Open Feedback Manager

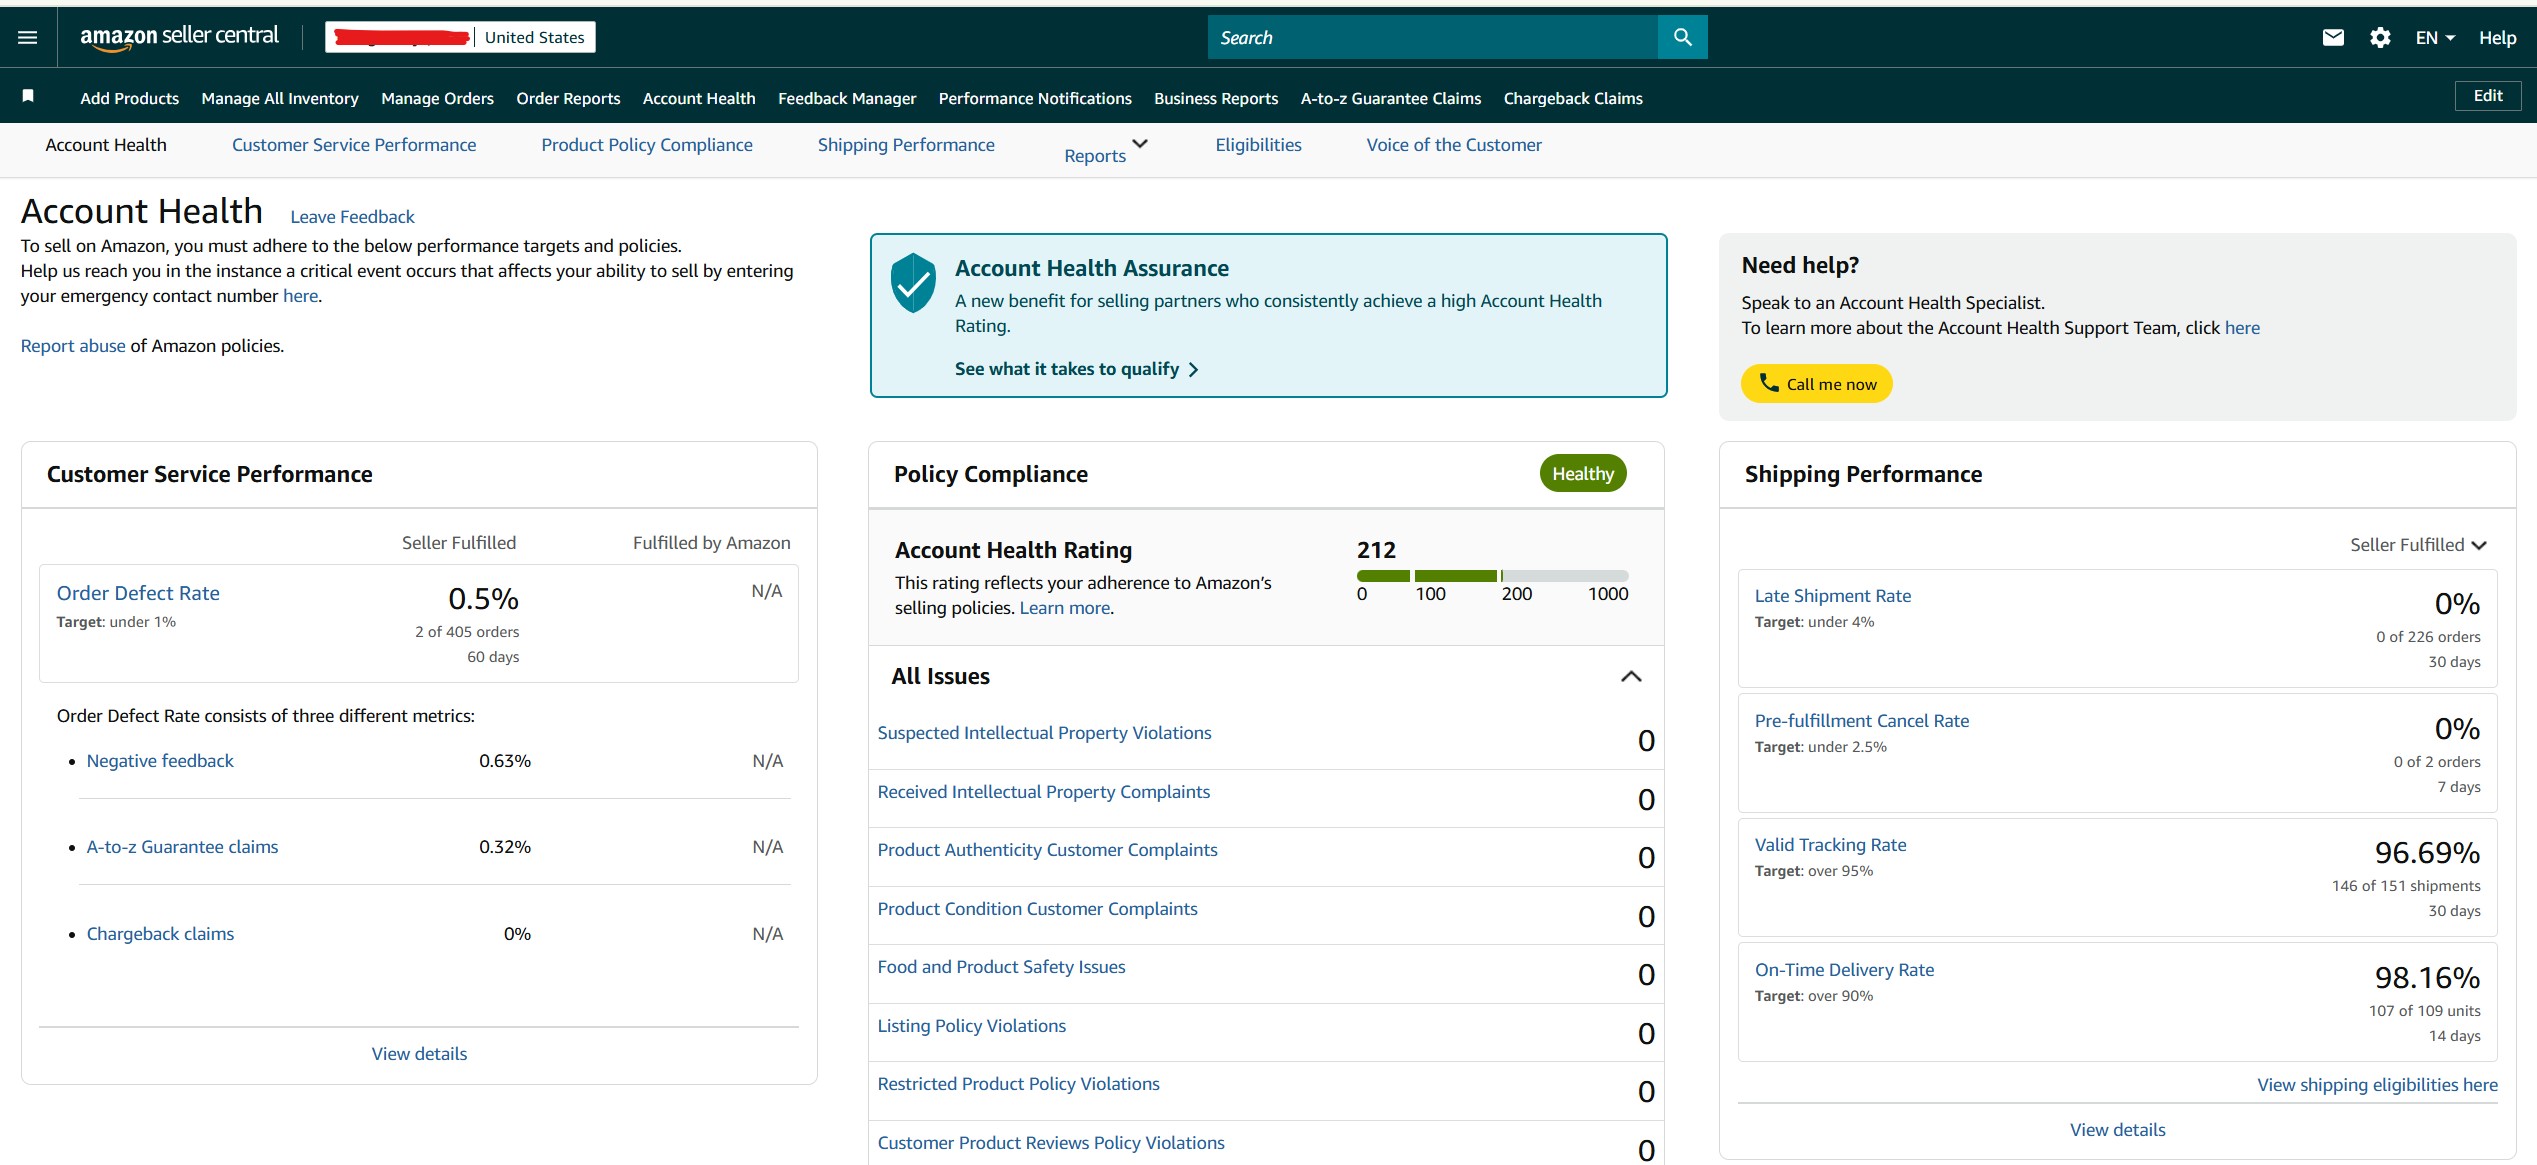(x=847, y=98)
